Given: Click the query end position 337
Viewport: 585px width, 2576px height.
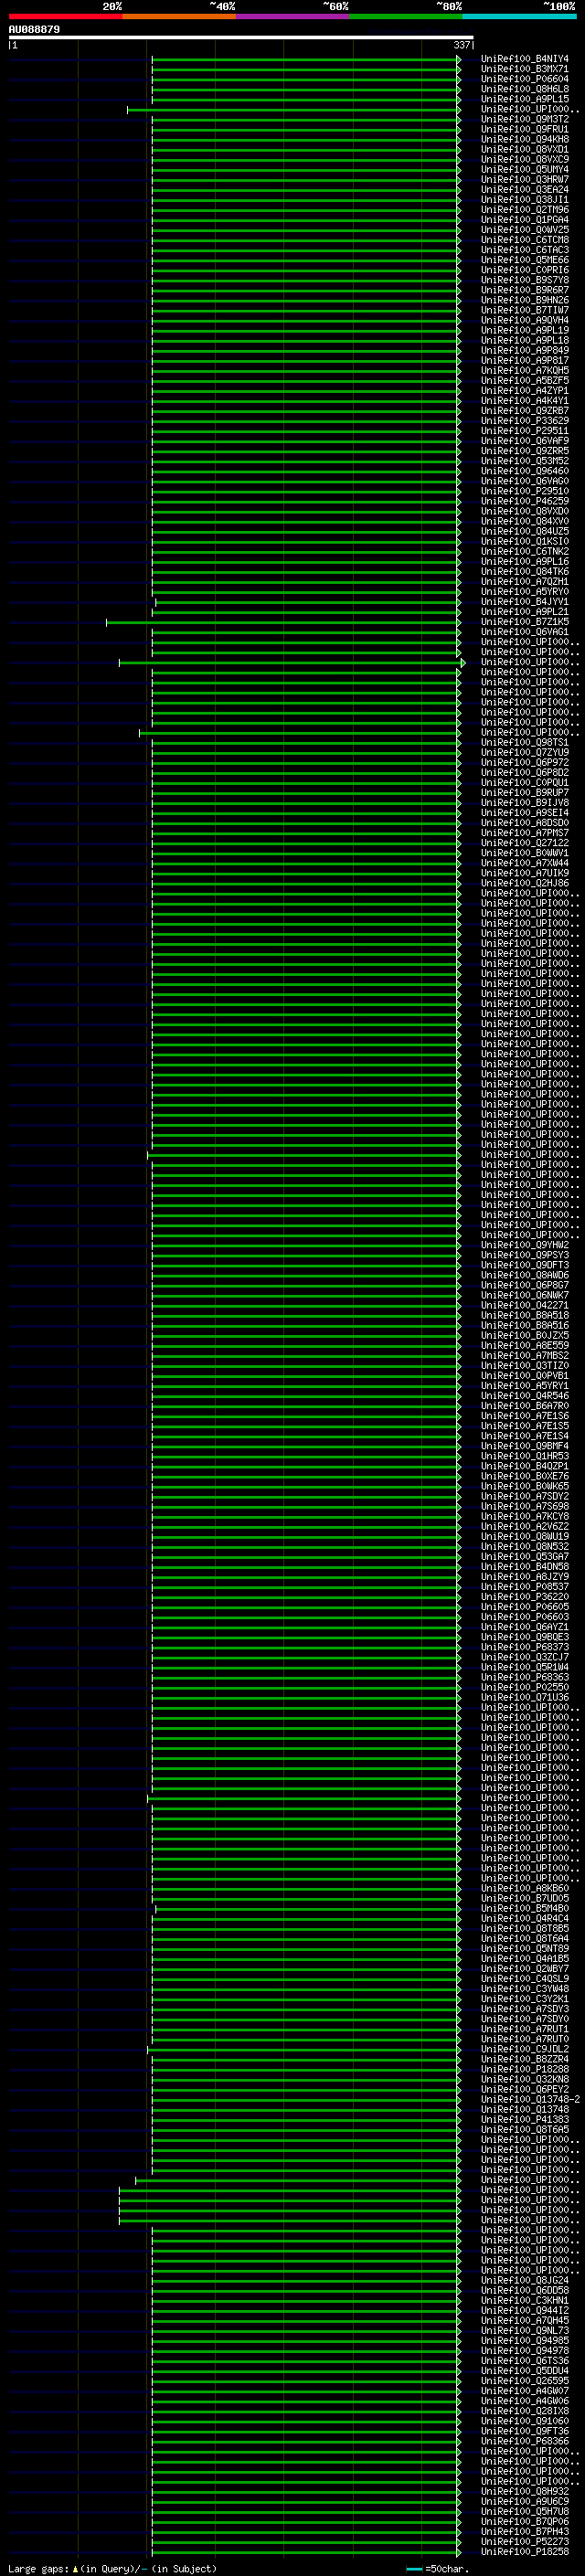Looking at the screenshot, I should tap(461, 45).
